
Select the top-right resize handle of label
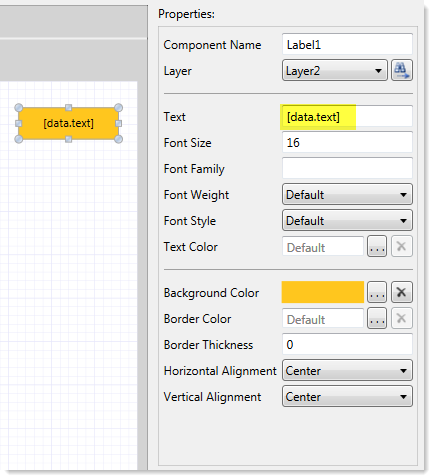118,108
